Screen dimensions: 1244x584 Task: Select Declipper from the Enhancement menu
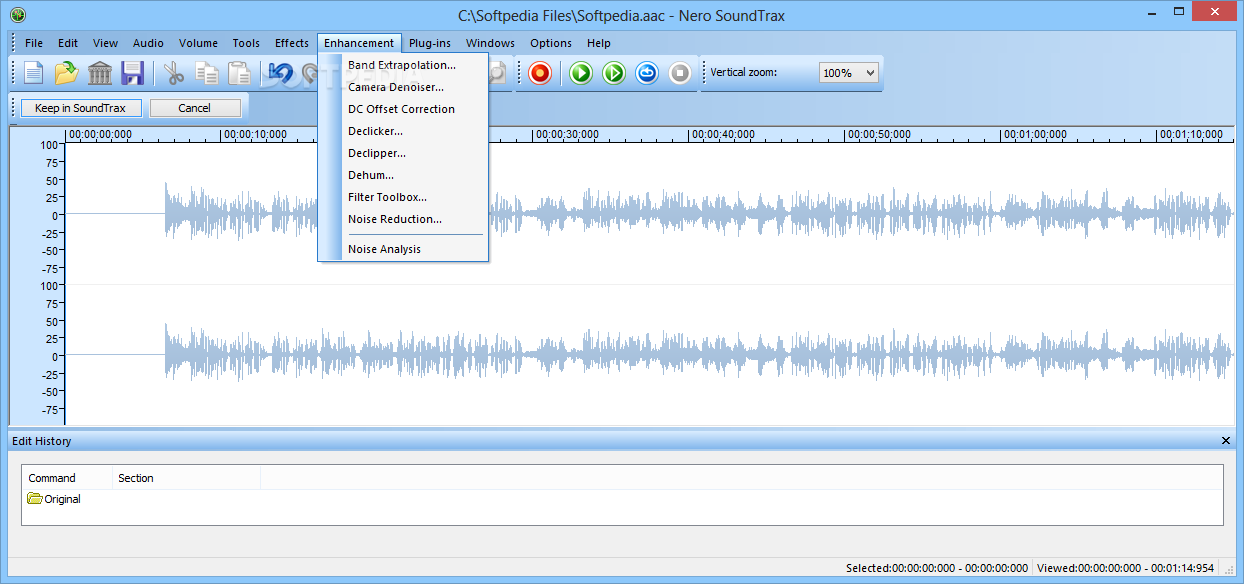click(403, 153)
